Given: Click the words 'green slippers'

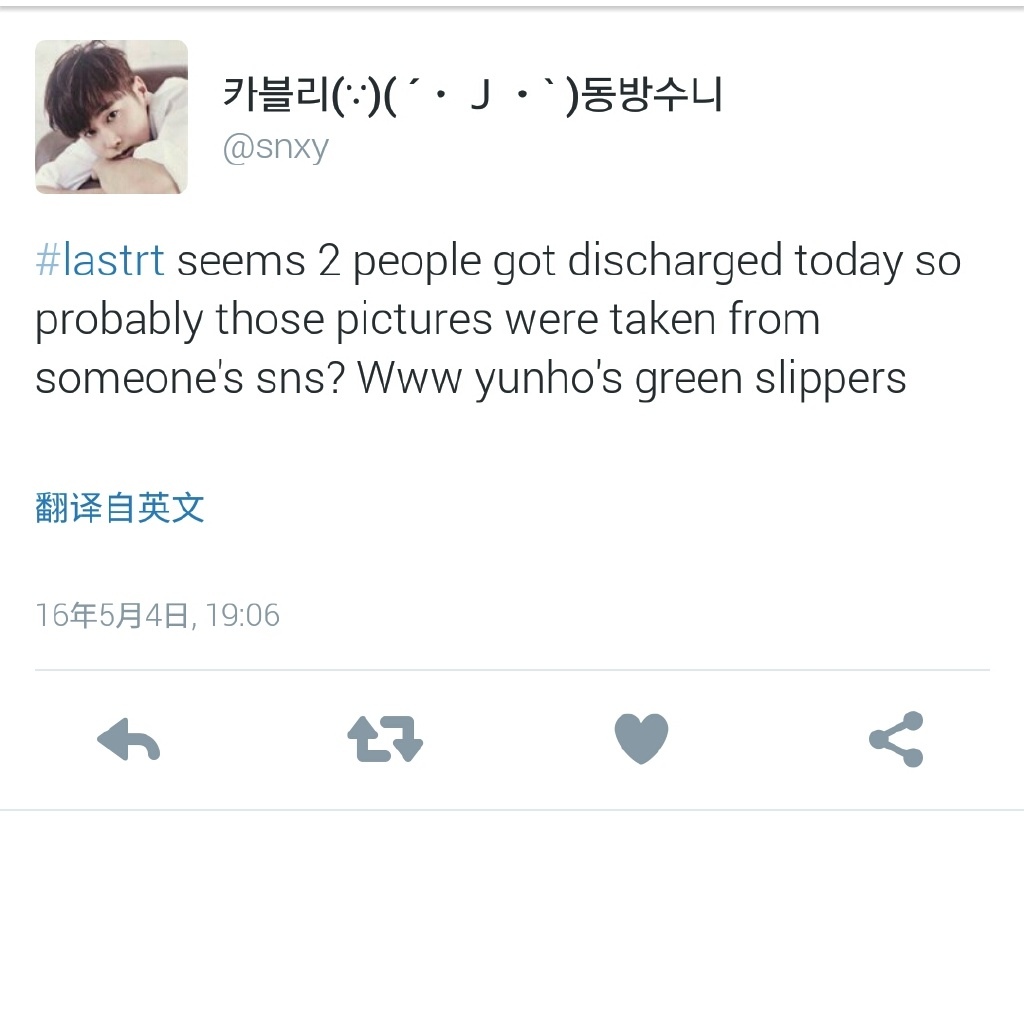Looking at the screenshot, I should coord(771,381).
